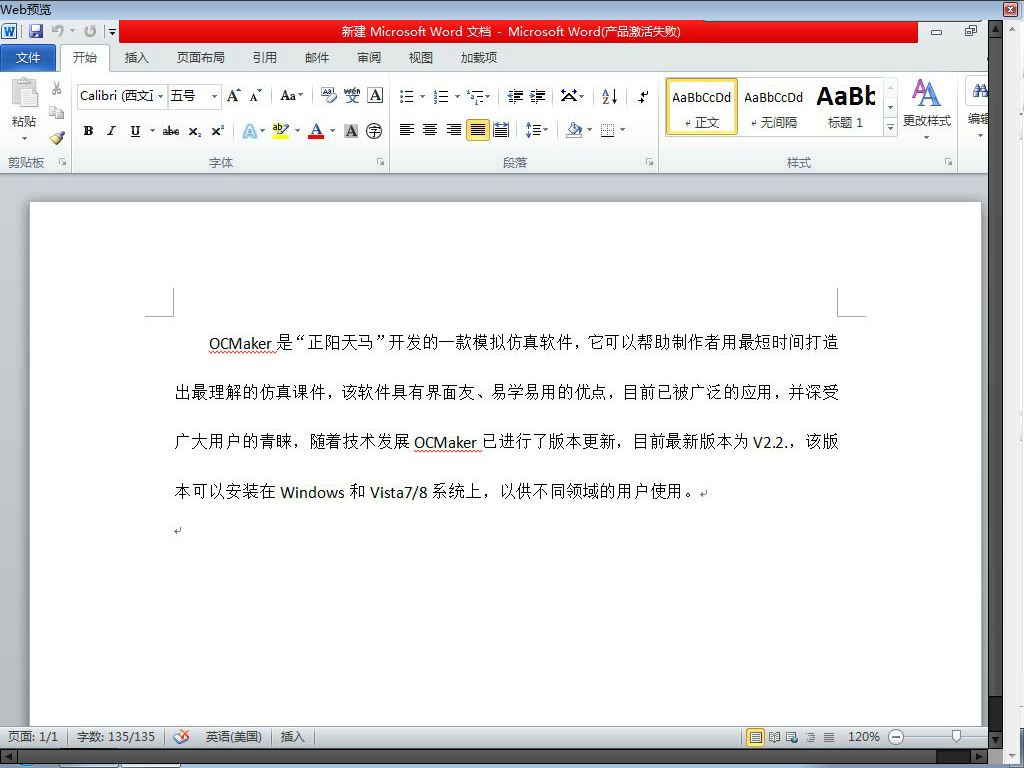Apply the 标题 1 style
The image size is (1024, 768).
pos(845,106)
